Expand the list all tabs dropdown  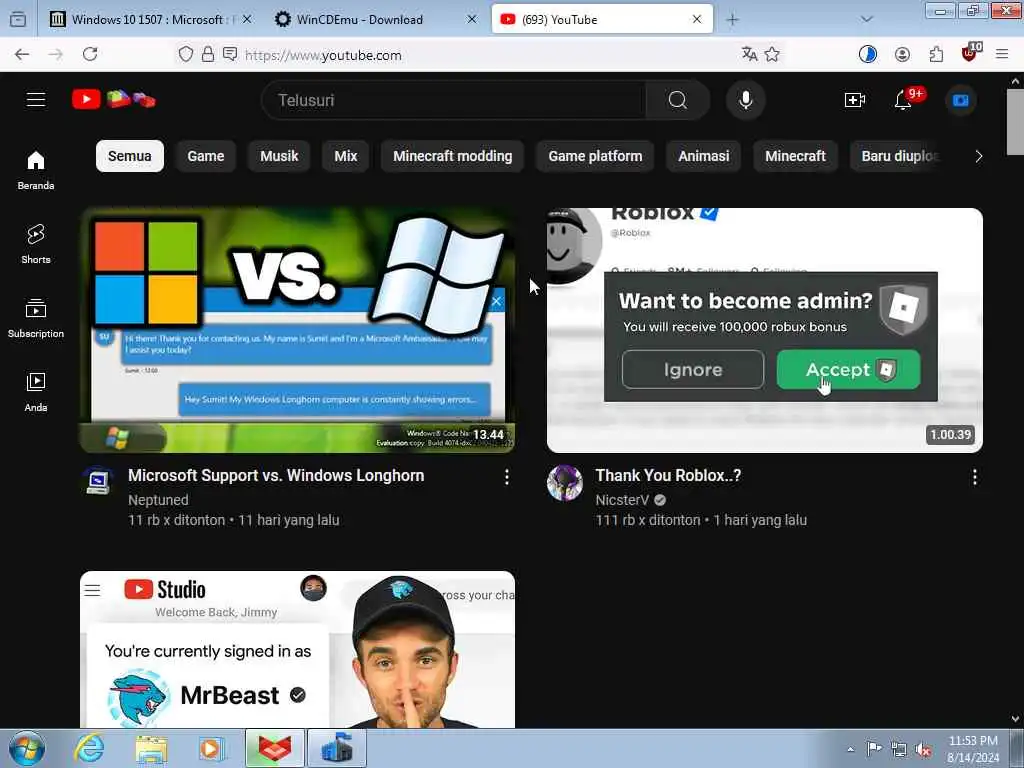click(867, 19)
